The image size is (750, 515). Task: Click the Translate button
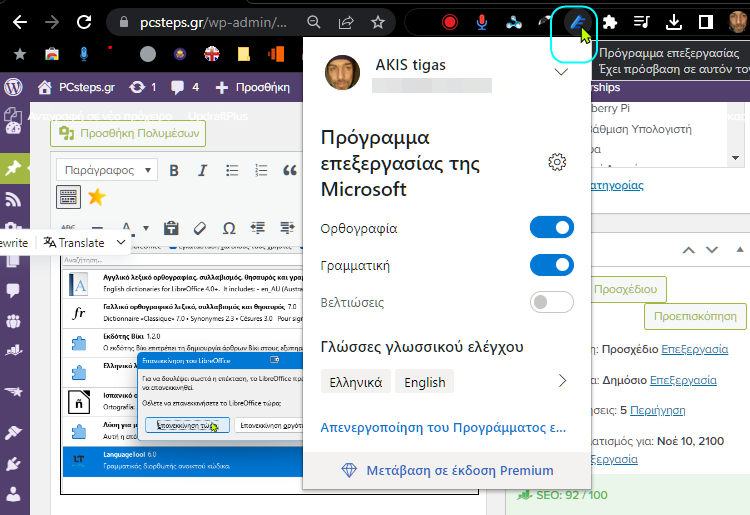74,242
